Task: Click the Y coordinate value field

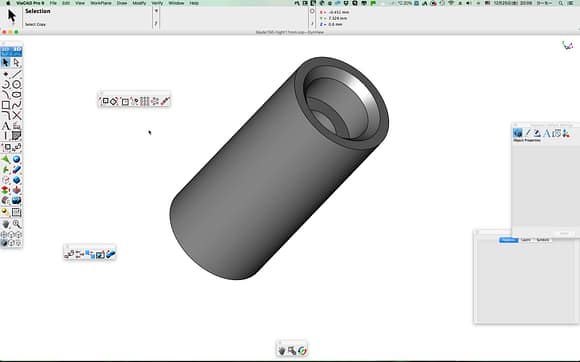Action: click(x=338, y=18)
